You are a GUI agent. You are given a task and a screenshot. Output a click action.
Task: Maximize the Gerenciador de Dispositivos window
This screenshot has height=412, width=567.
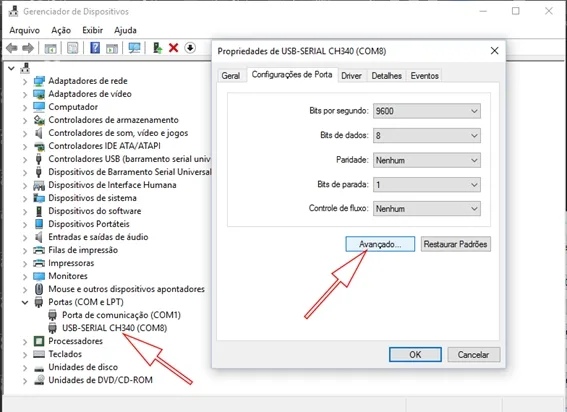click(516, 11)
